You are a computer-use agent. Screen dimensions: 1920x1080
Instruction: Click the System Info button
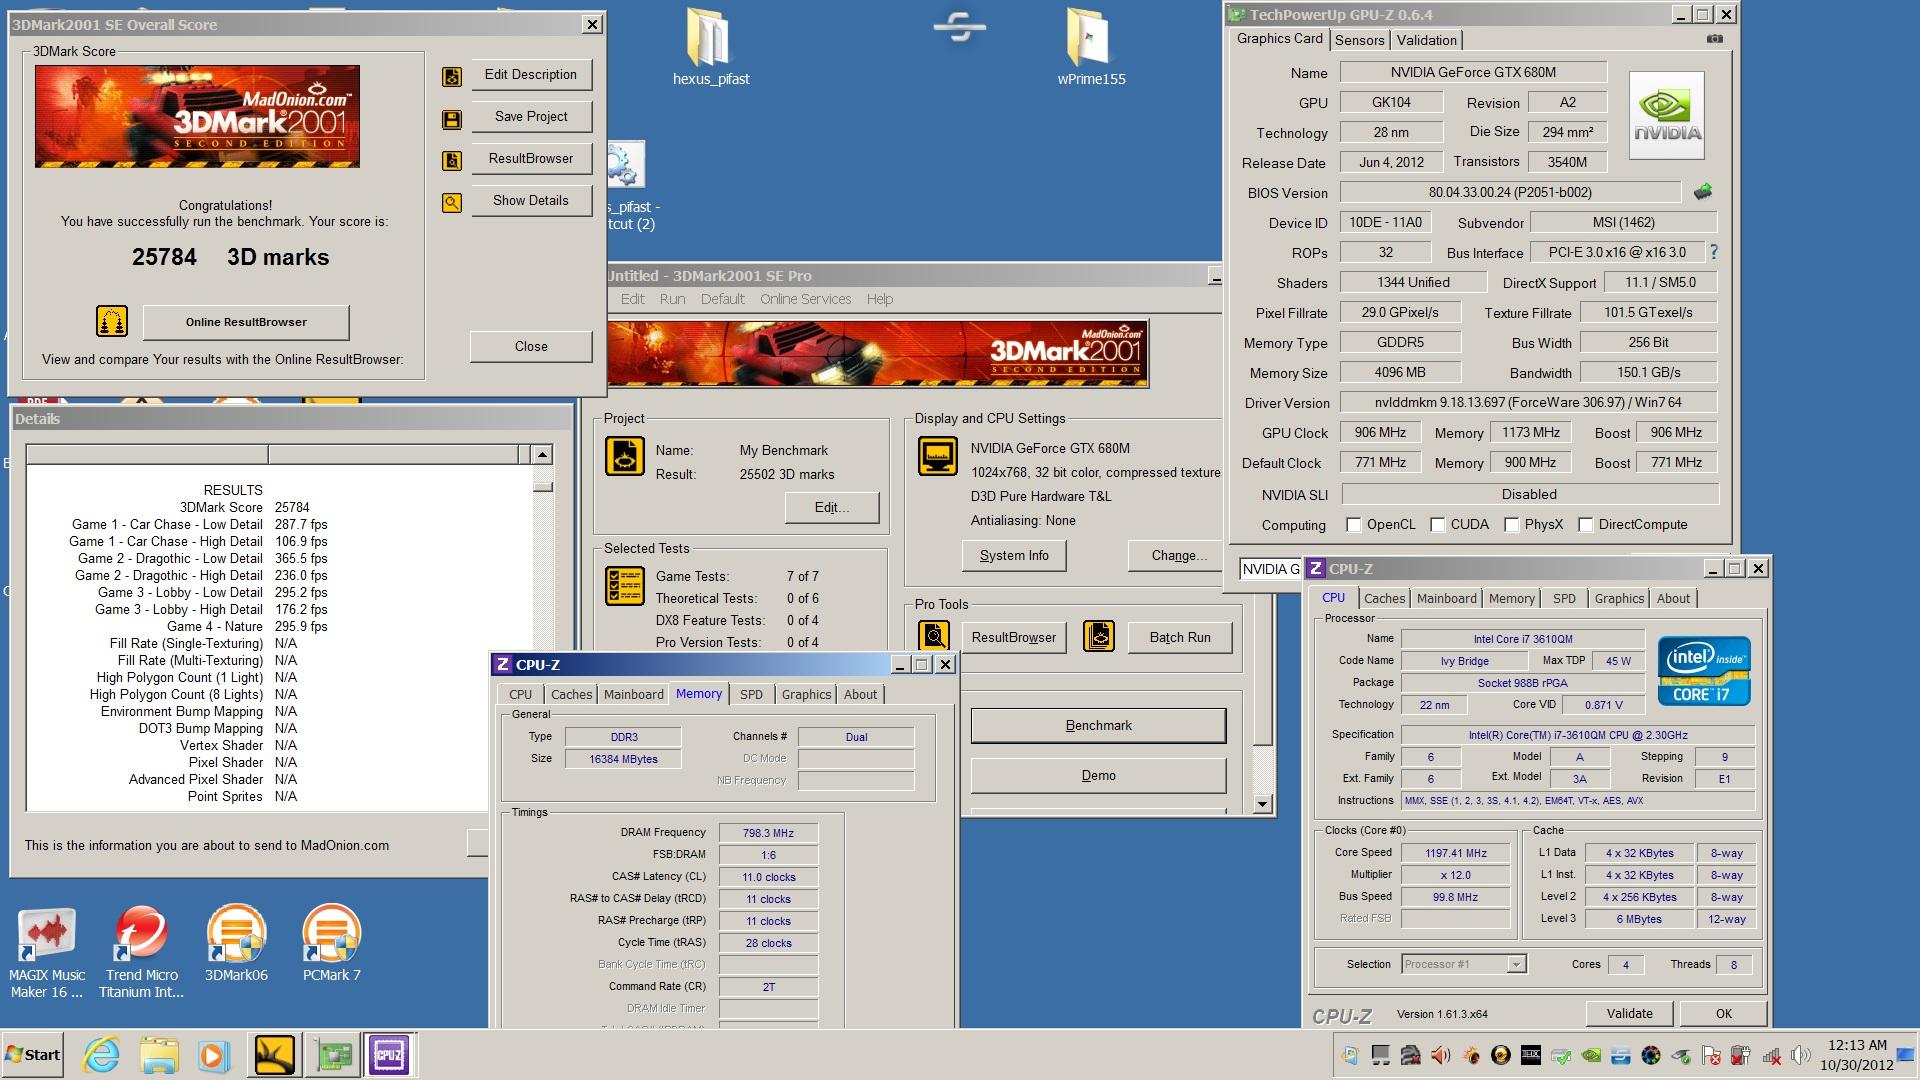pyautogui.click(x=1014, y=555)
